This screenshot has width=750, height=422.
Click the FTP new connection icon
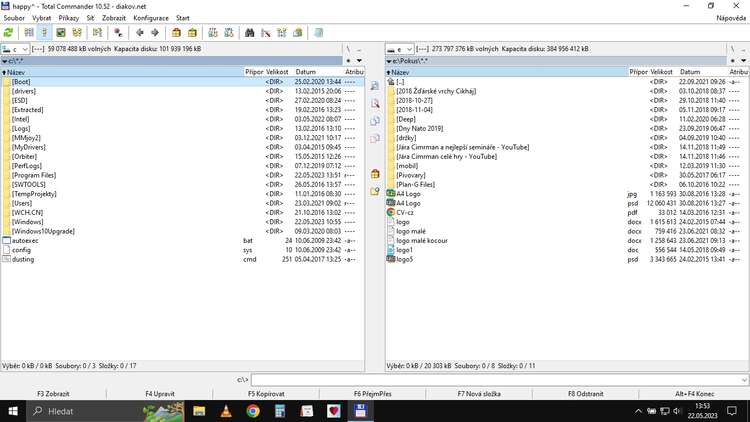pyautogui.click(x=229, y=33)
